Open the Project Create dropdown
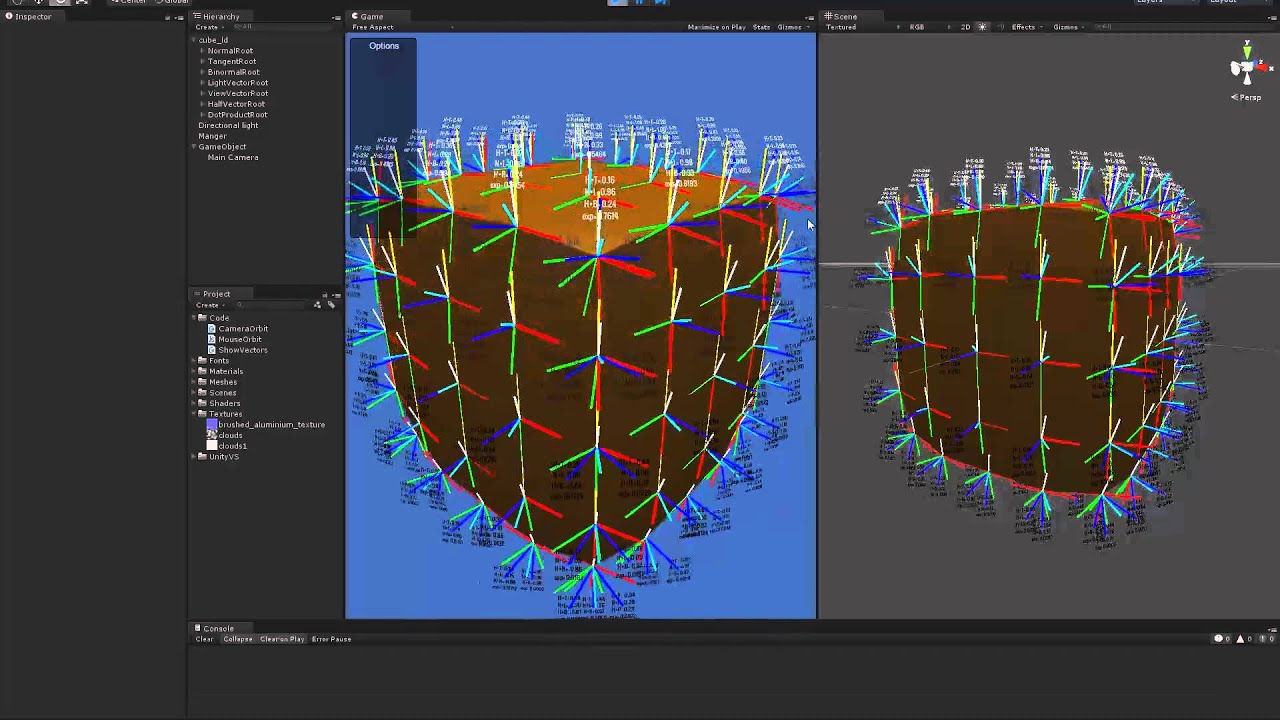 click(x=208, y=305)
